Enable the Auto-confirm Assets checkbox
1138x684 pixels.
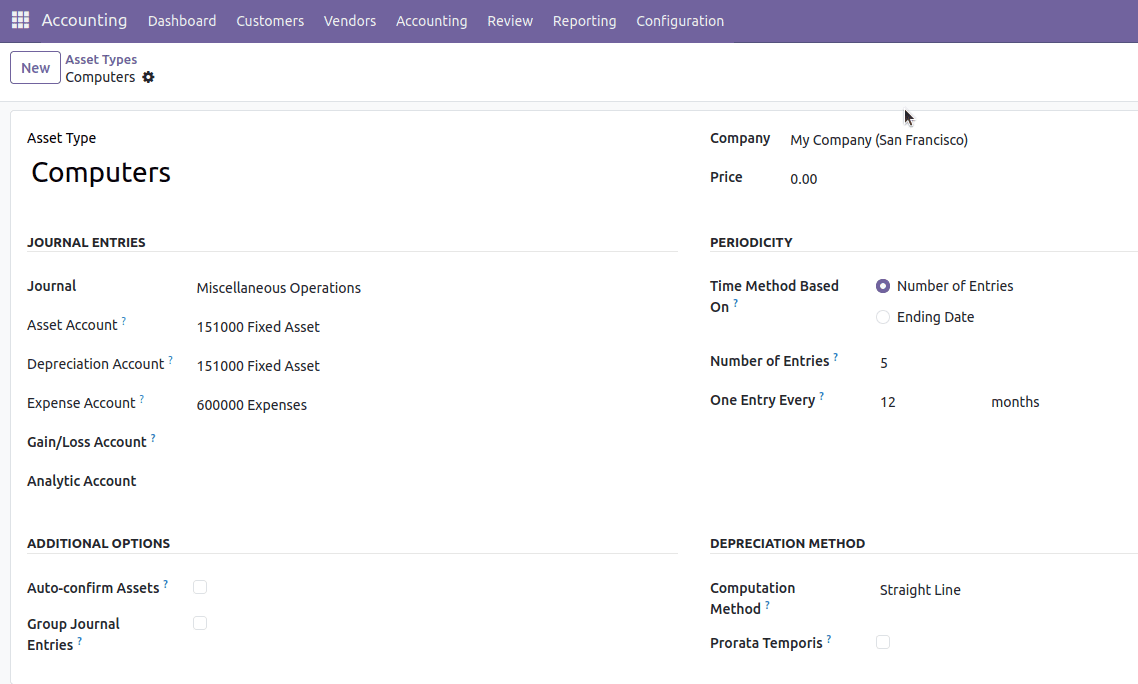pyautogui.click(x=200, y=587)
